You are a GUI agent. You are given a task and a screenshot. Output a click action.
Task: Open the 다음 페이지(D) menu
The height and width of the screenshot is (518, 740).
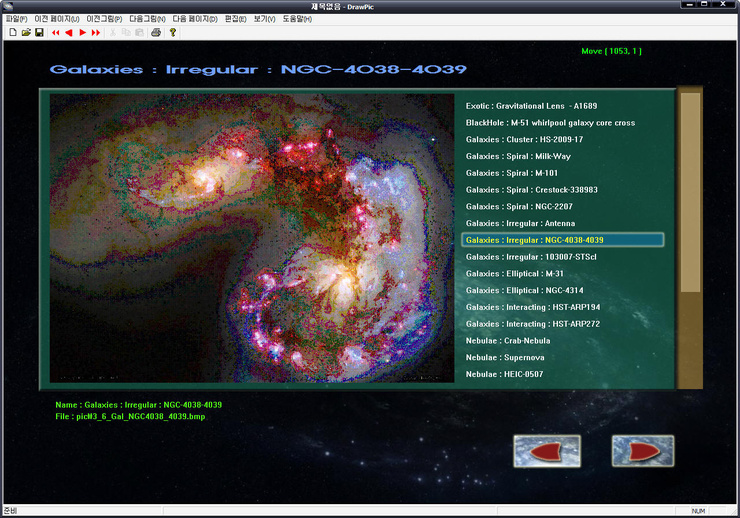pyautogui.click(x=195, y=19)
